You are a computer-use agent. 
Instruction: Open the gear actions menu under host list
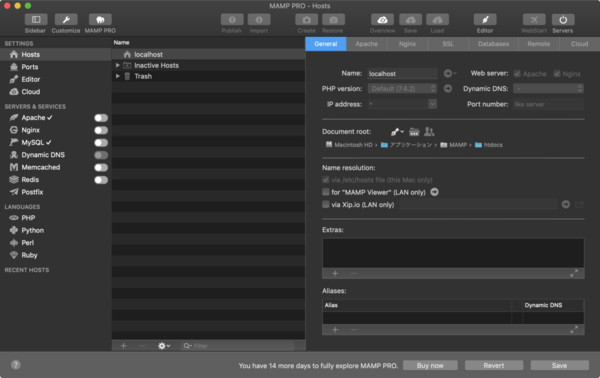pyautogui.click(x=164, y=346)
